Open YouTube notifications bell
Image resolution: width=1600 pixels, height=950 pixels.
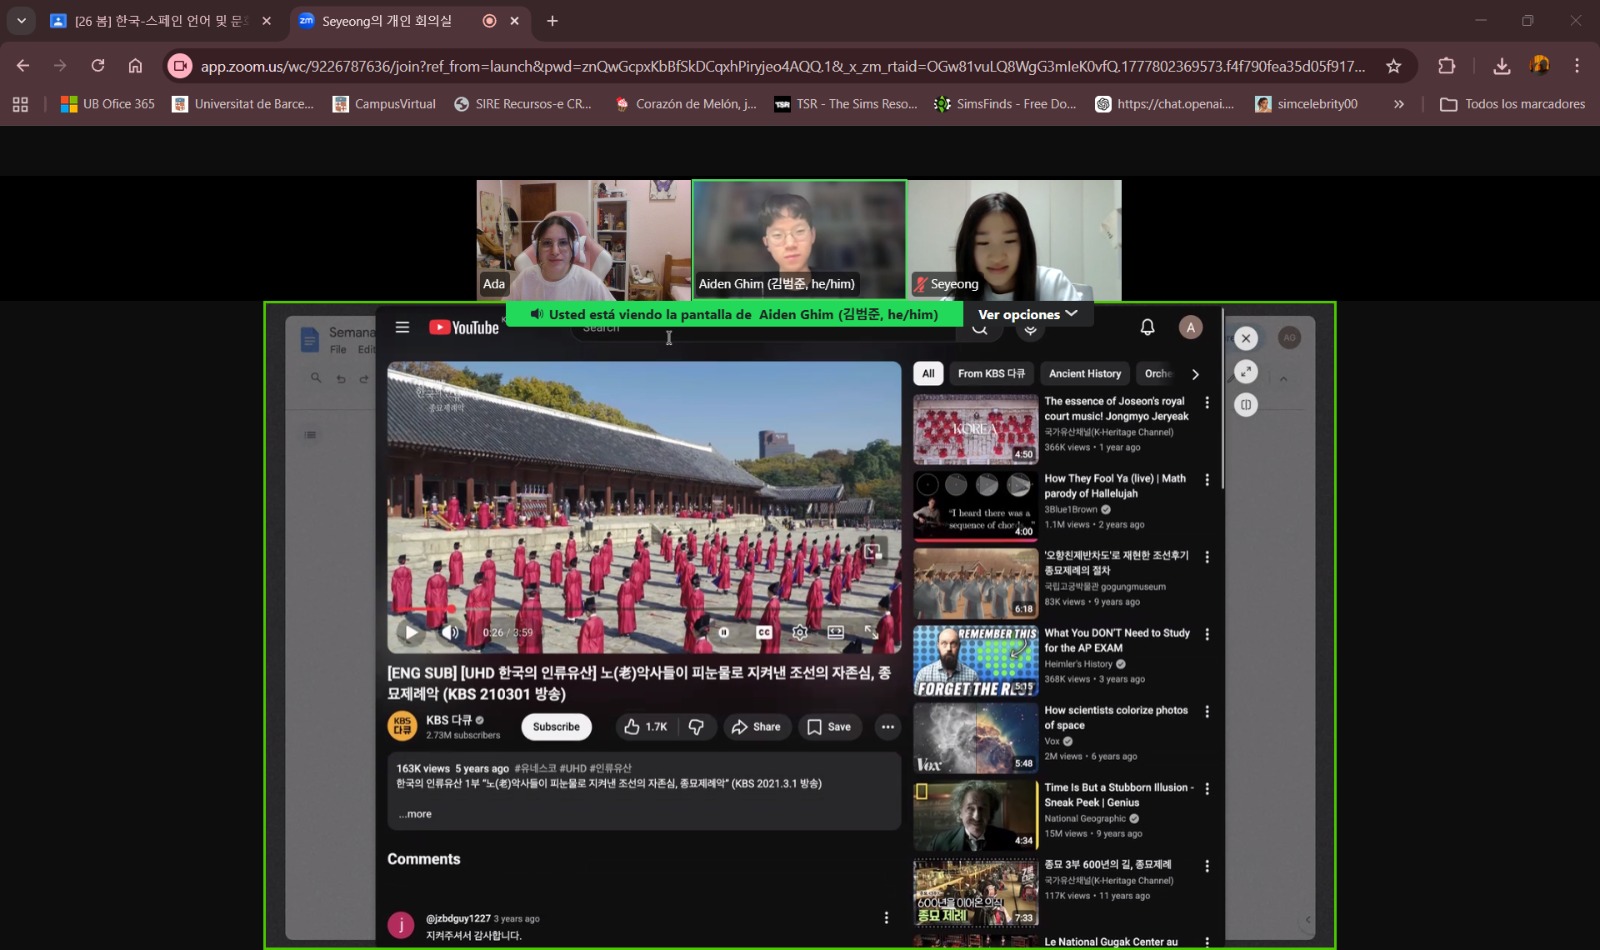pos(1147,327)
